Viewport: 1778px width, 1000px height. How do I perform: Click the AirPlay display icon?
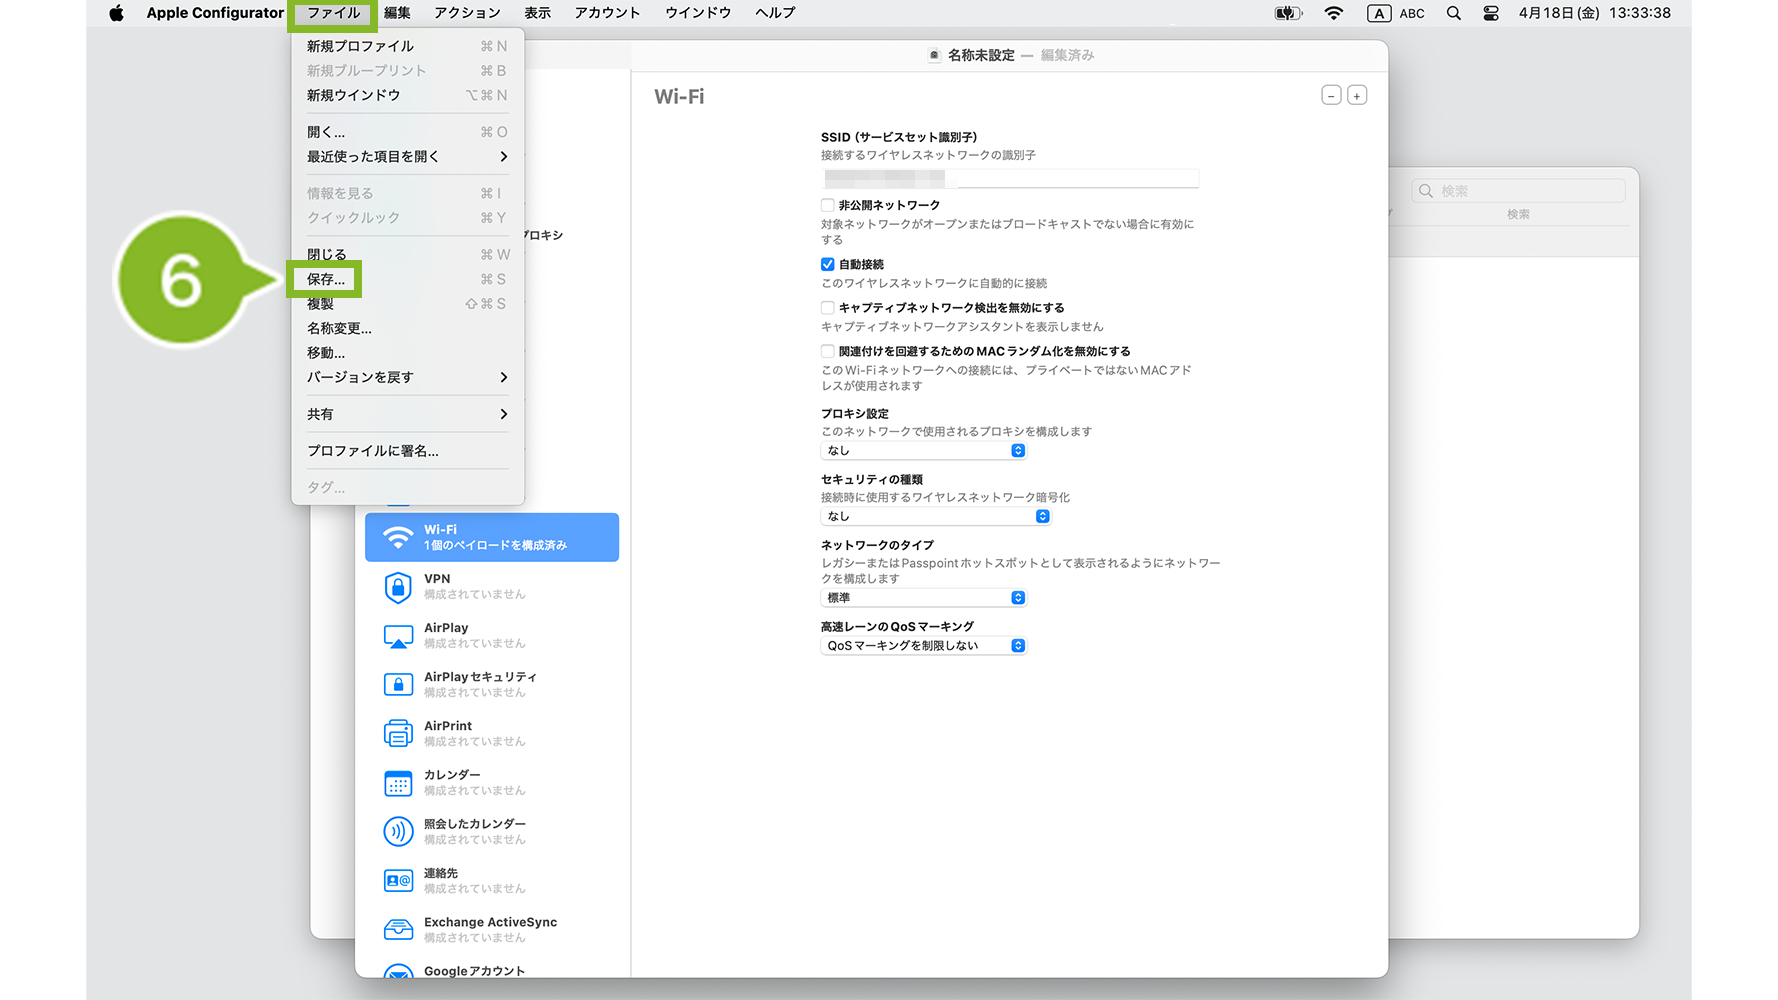coord(398,636)
